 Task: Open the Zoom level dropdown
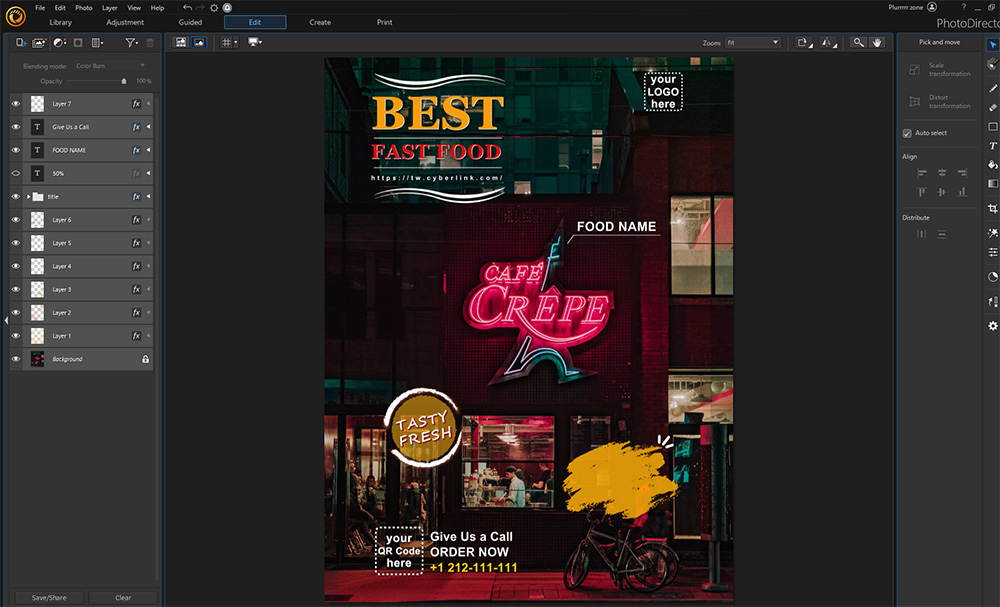coord(752,43)
